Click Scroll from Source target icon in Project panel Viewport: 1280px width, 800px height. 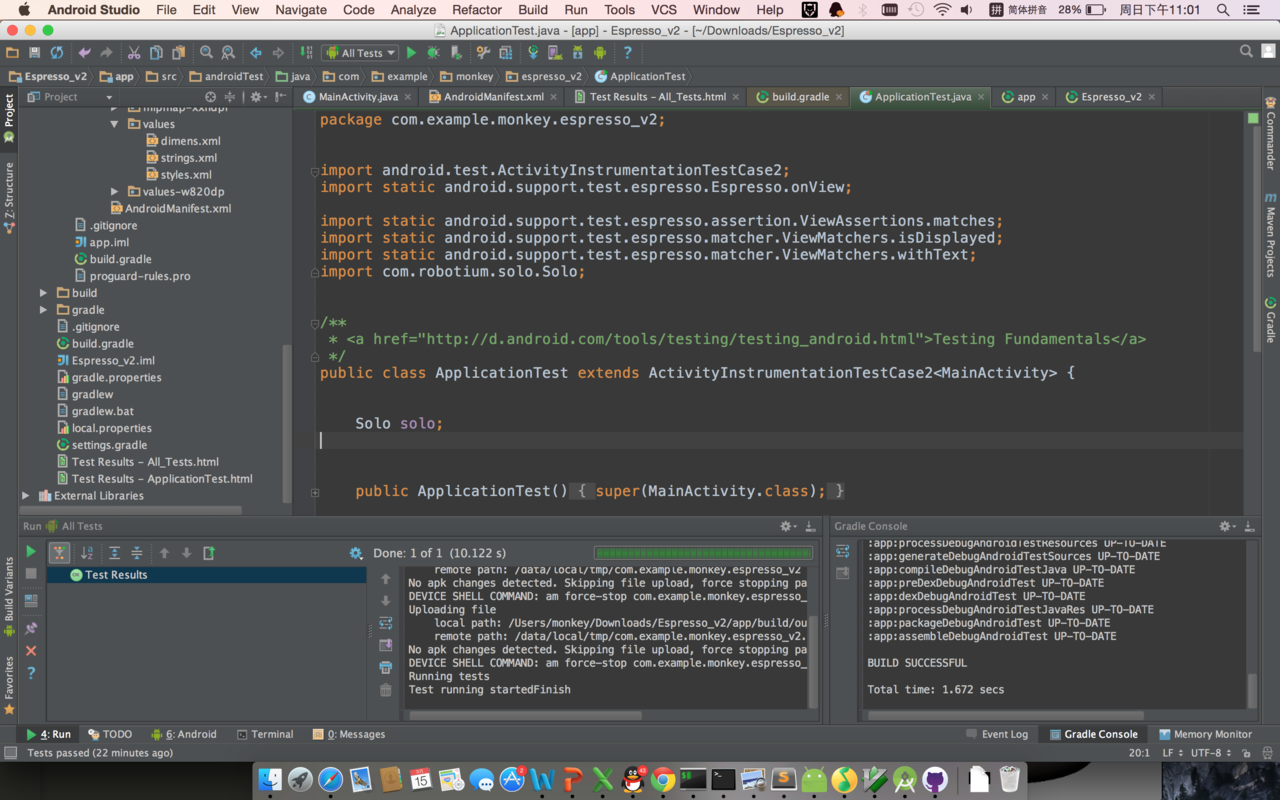point(210,97)
